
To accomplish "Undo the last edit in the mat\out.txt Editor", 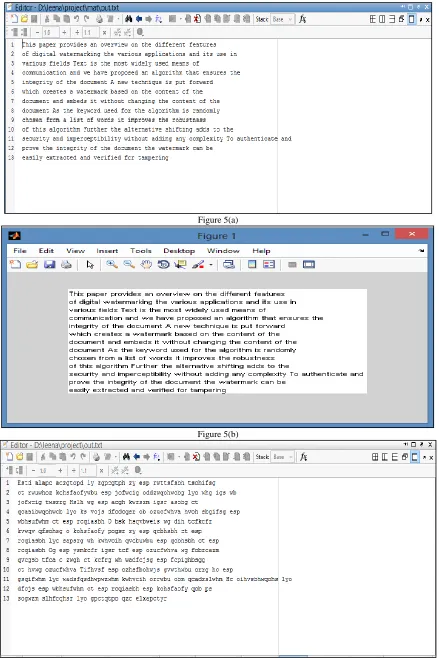I will click(77, 19).
